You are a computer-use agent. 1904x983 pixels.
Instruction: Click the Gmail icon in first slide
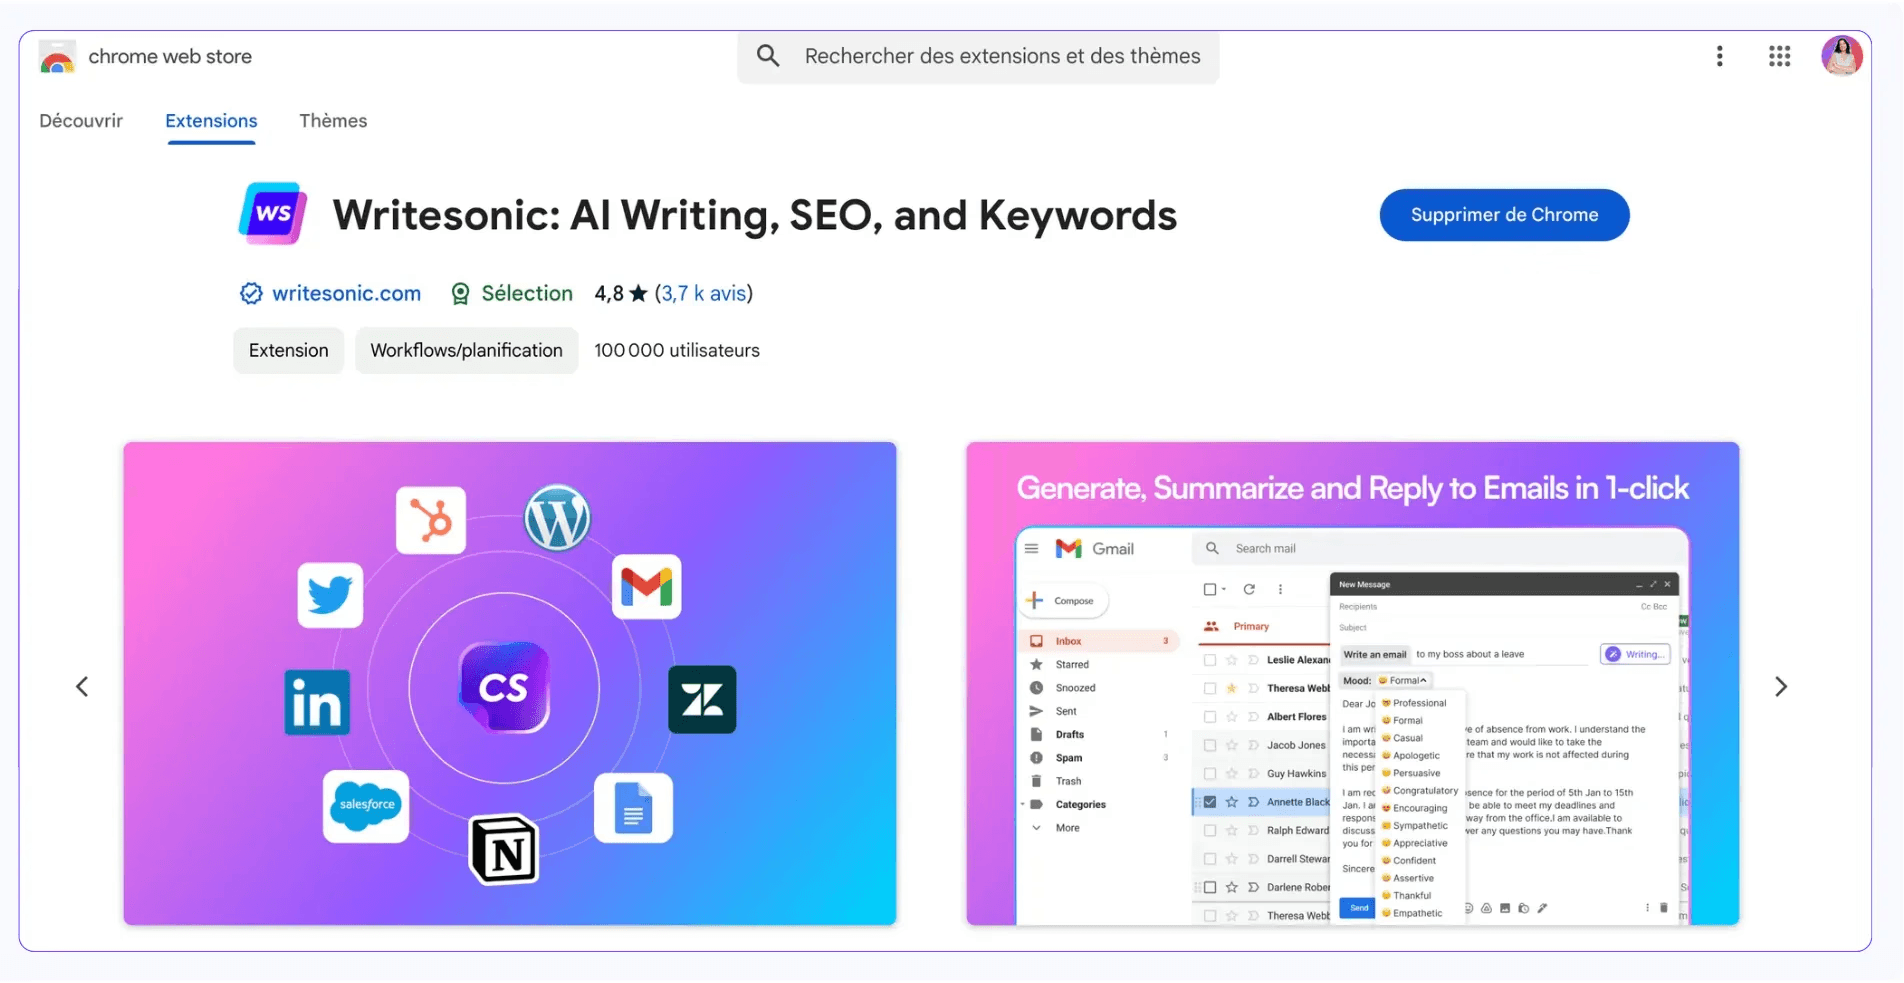coord(646,586)
